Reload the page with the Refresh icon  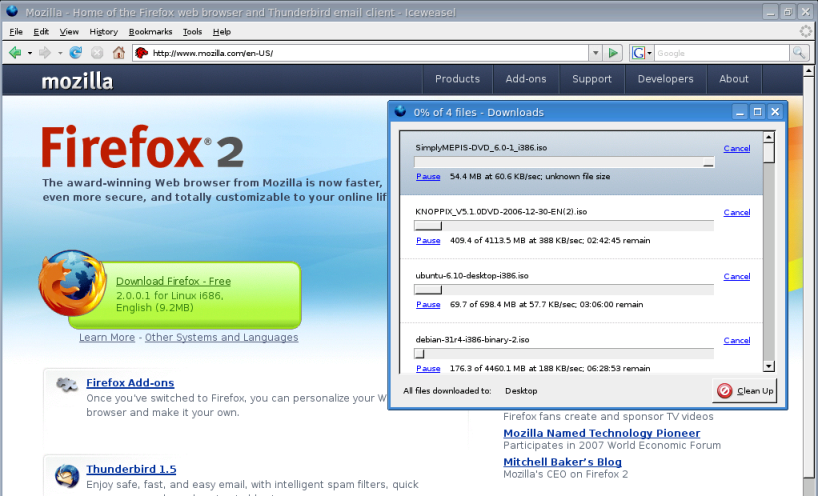point(76,53)
